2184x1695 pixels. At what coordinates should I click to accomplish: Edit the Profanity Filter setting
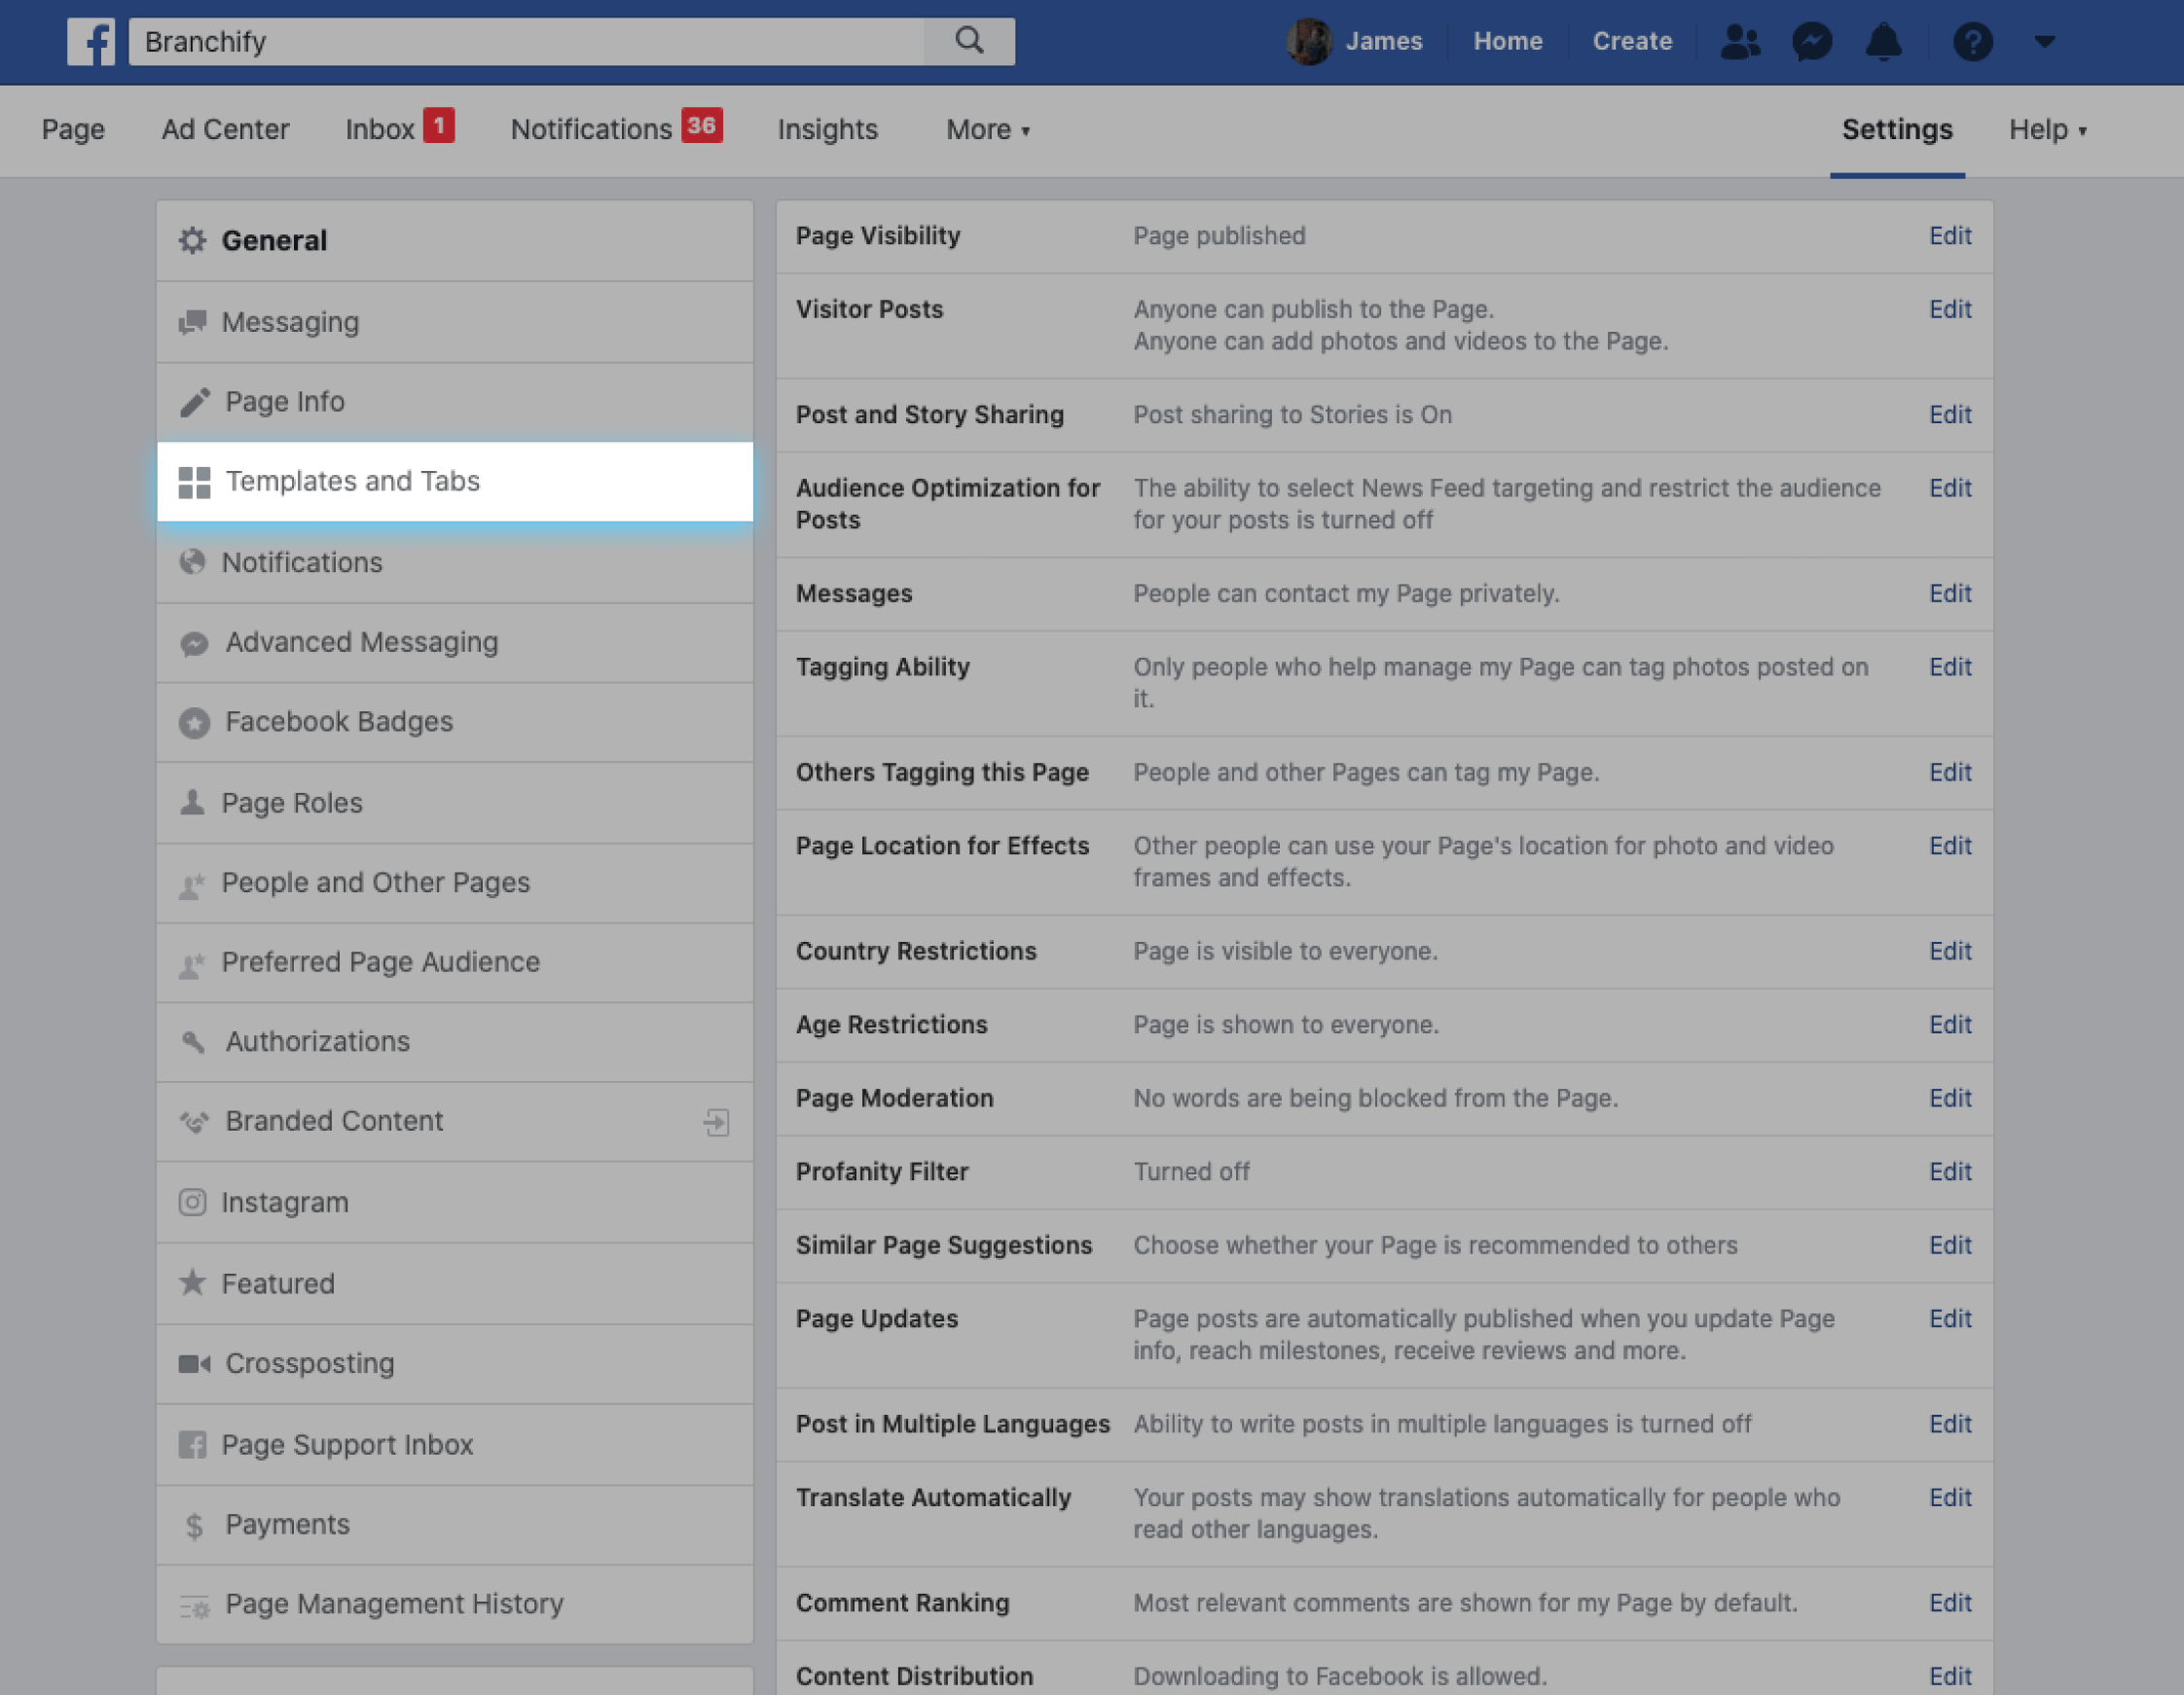click(1949, 1172)
